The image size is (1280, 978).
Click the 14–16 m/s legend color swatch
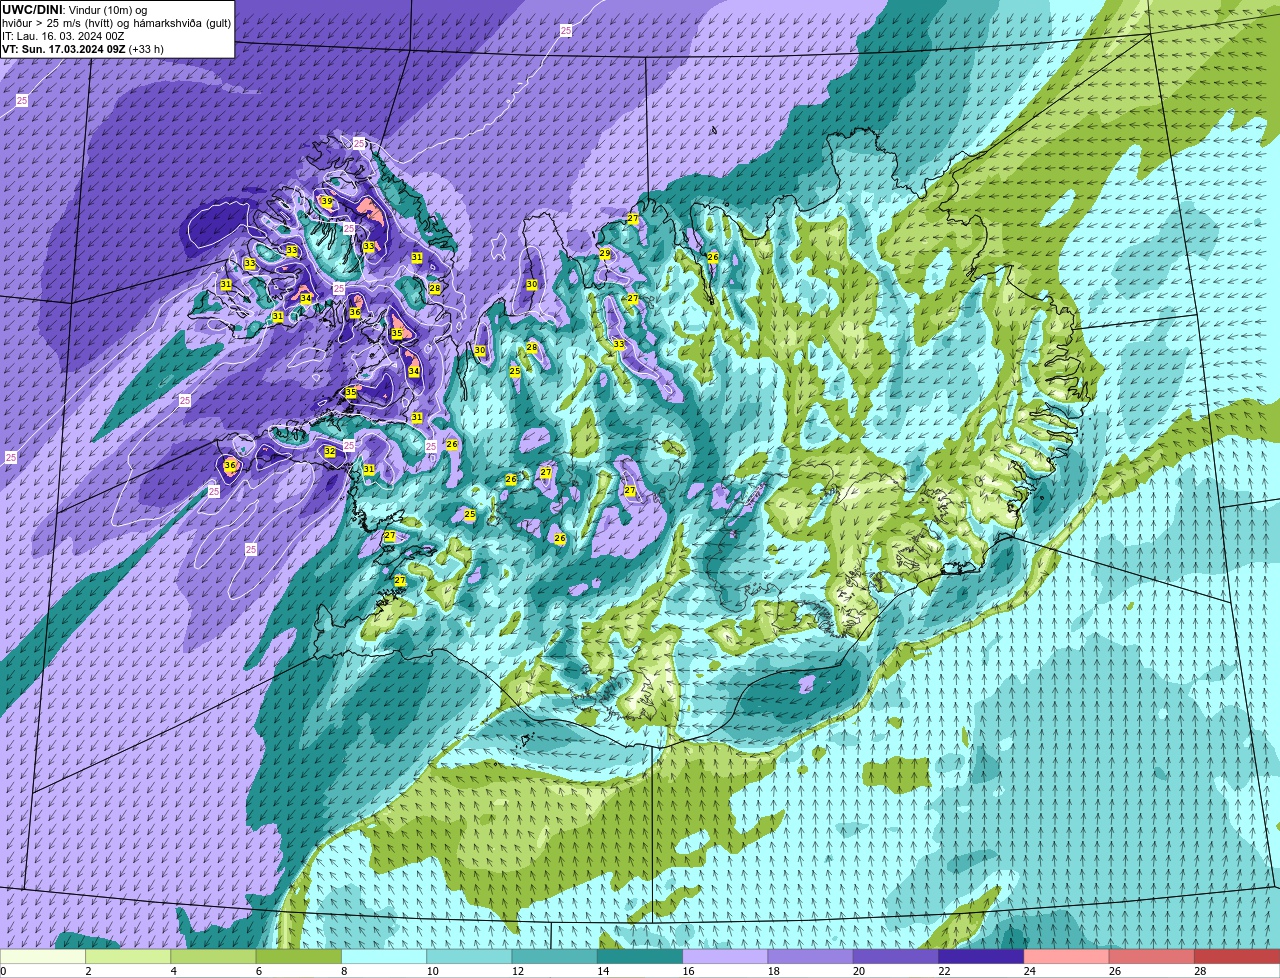click(x=640, y=957)
